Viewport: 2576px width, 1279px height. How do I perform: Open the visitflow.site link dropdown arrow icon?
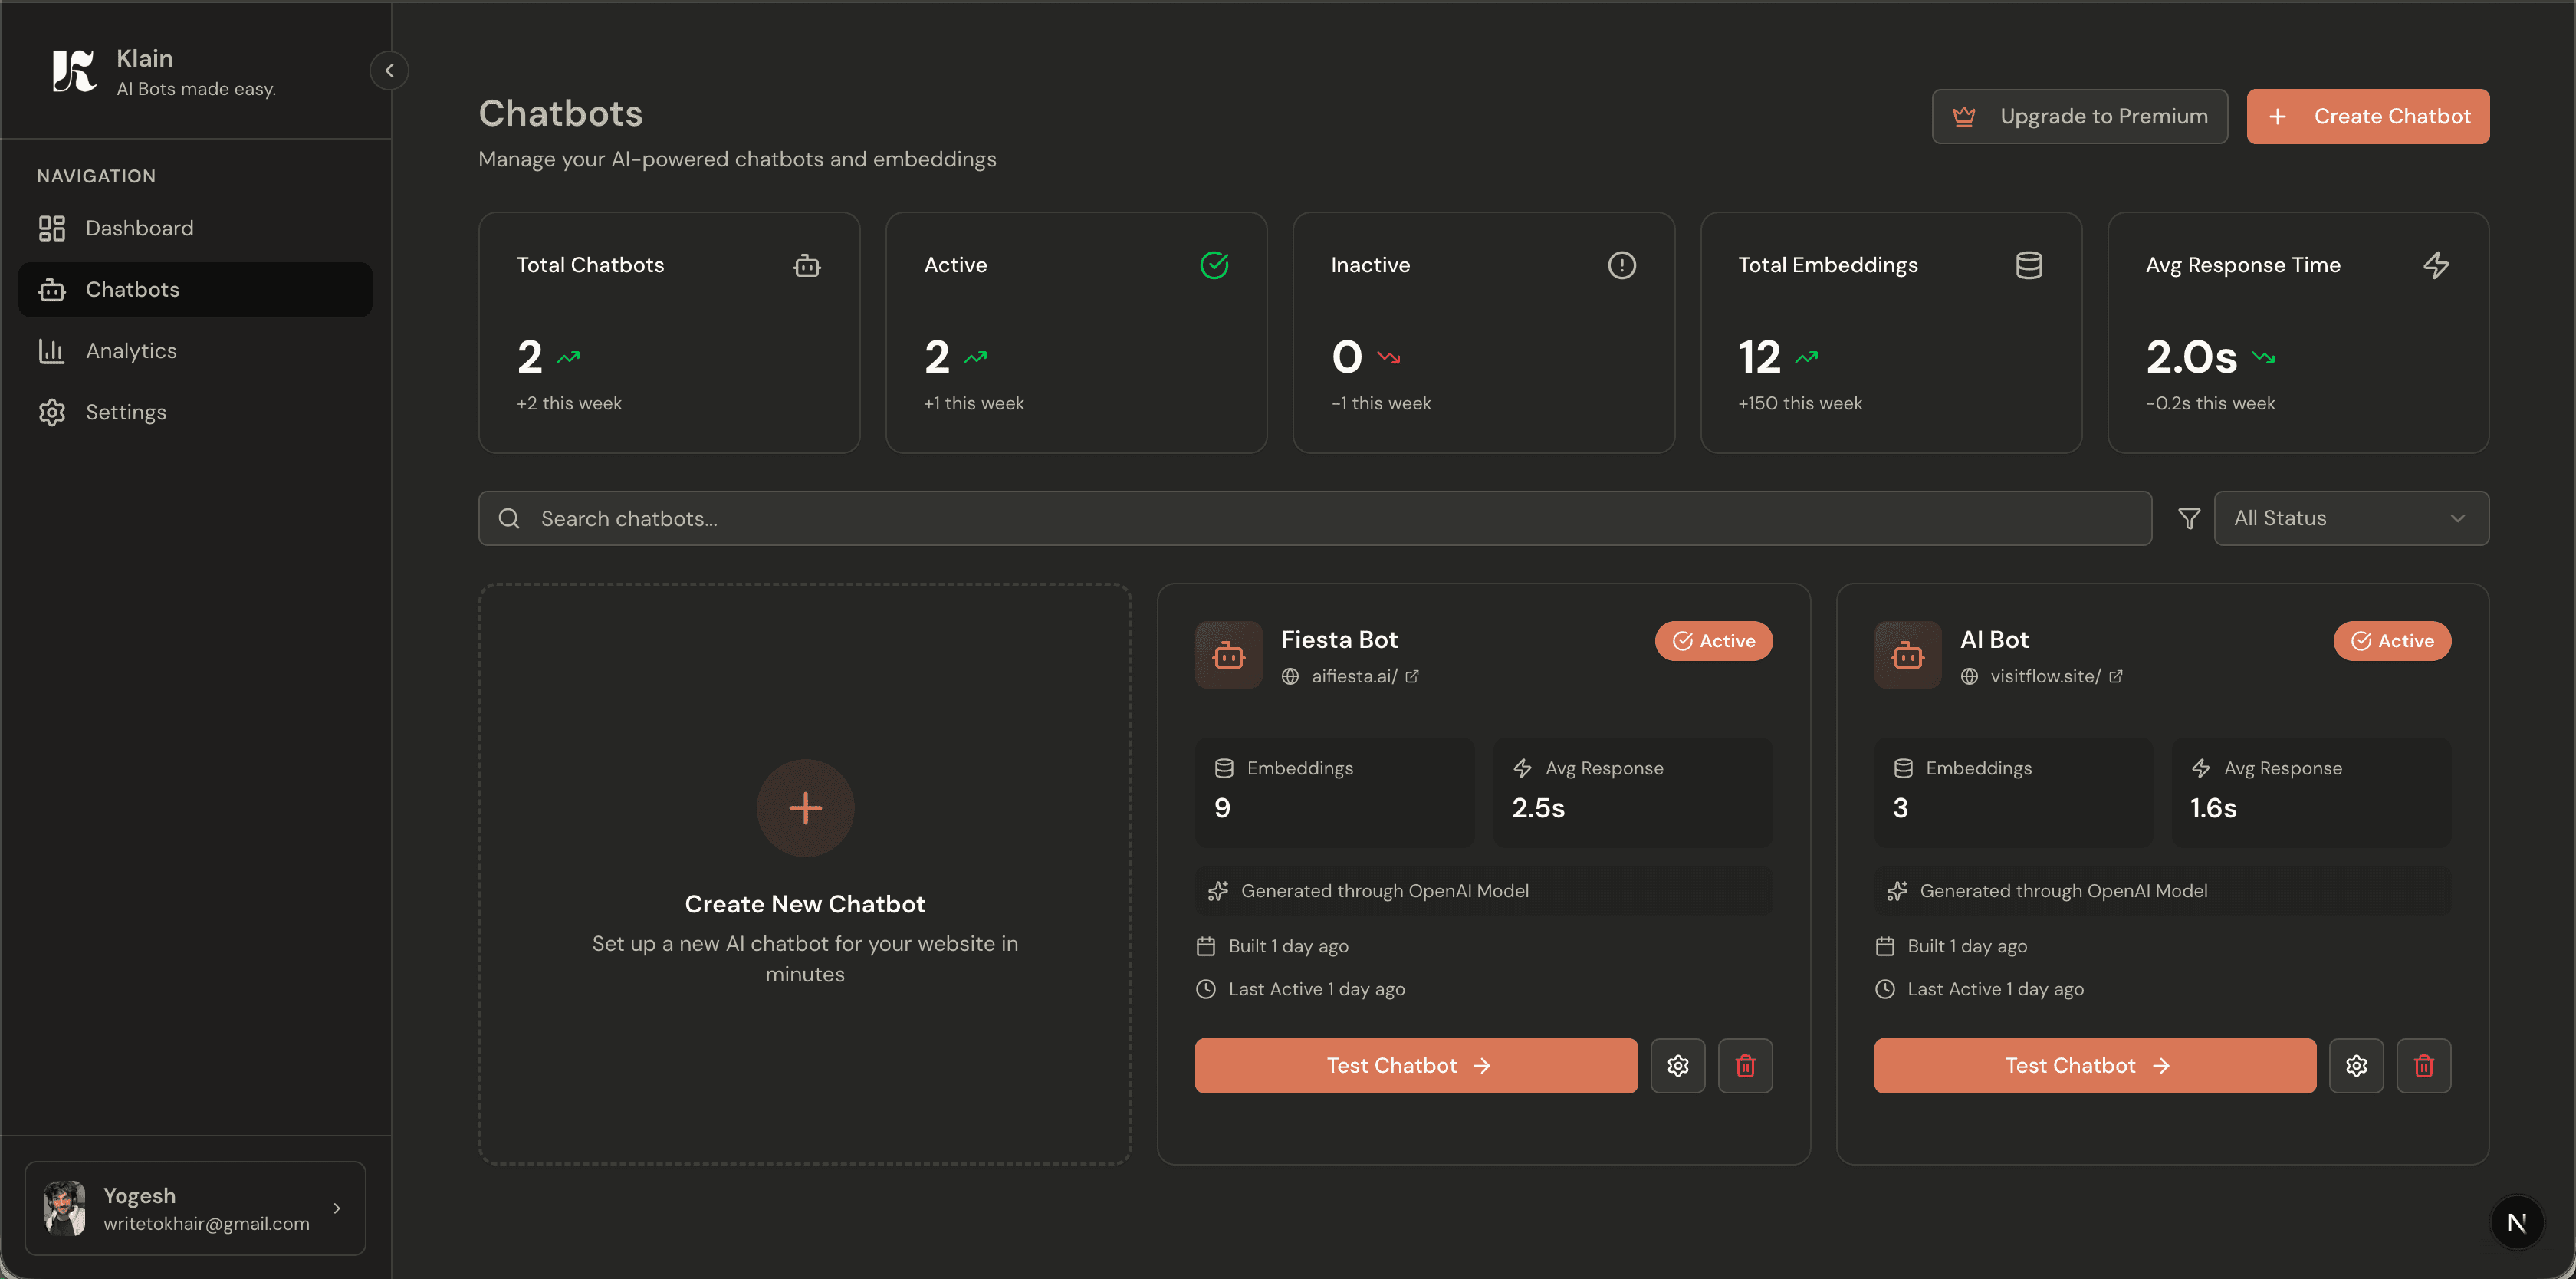point(2116,676)
